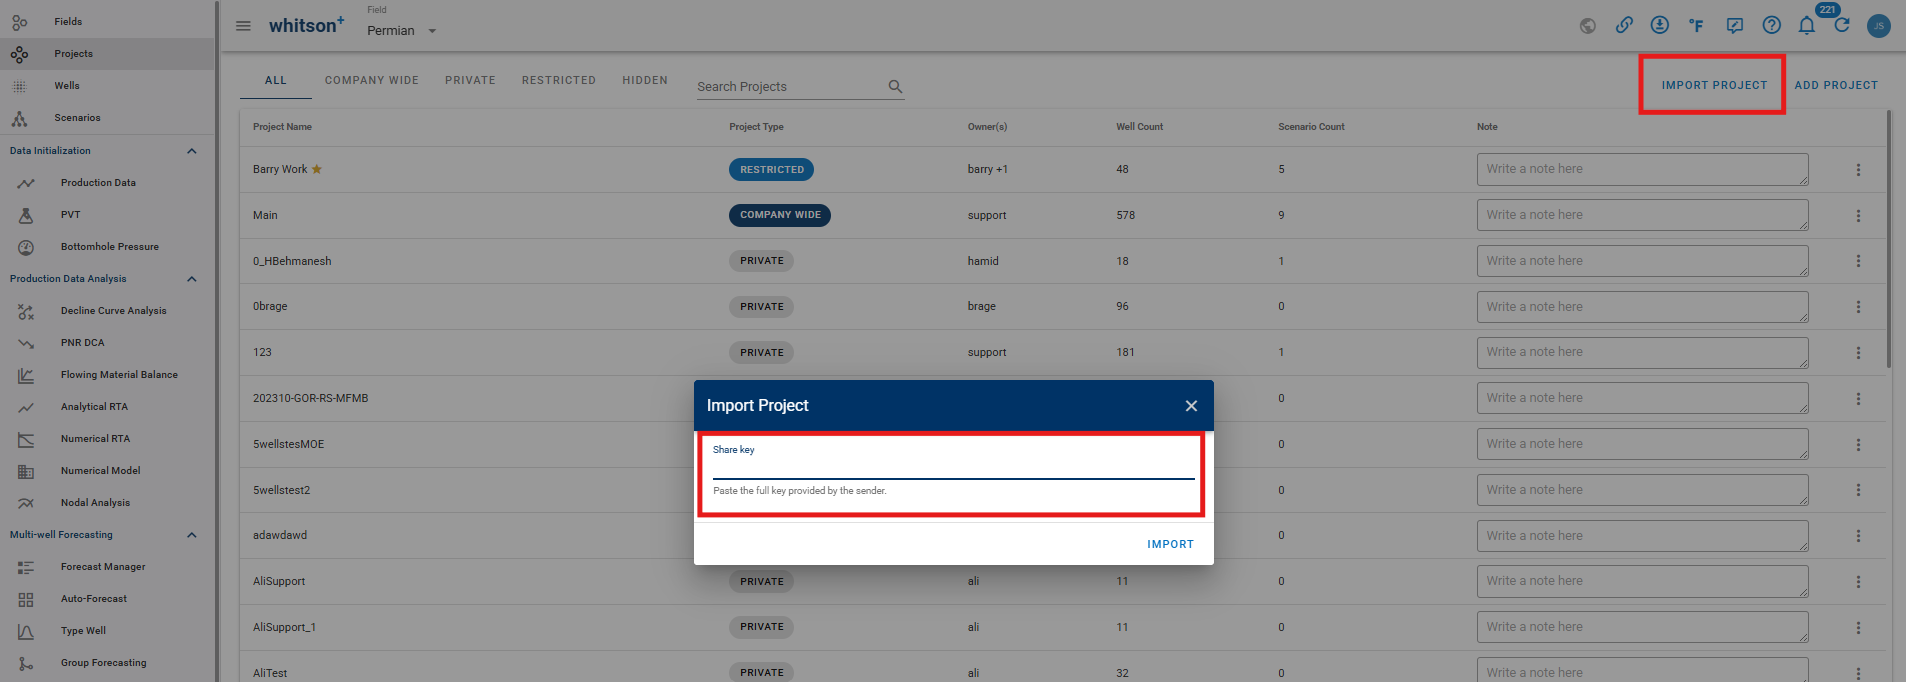This screenshot has width=1906, height=682.
Task: Open the three-dot menu for AliSupport
Action: click(x=1858, y=582)
